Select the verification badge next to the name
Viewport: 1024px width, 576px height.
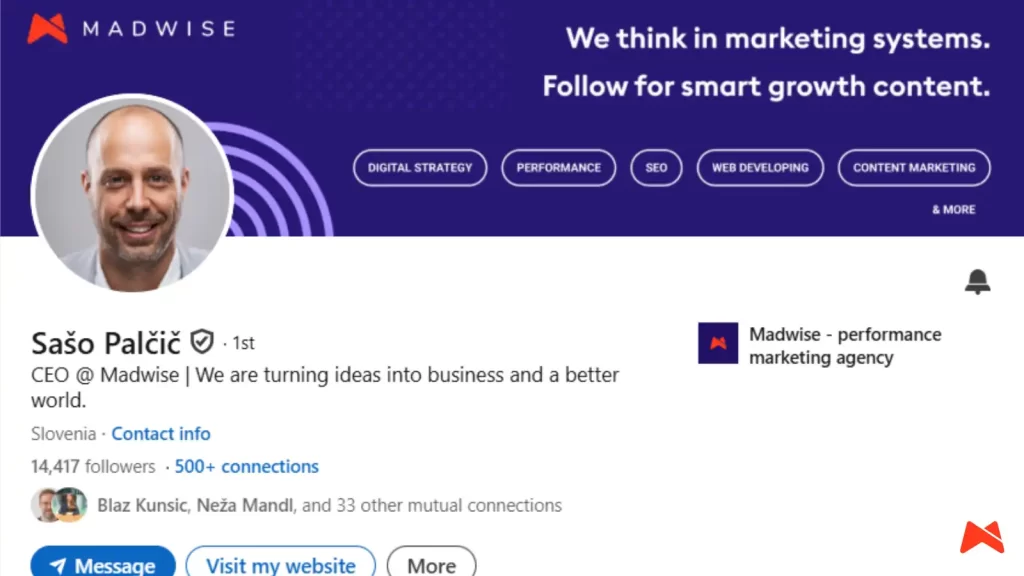202,343
